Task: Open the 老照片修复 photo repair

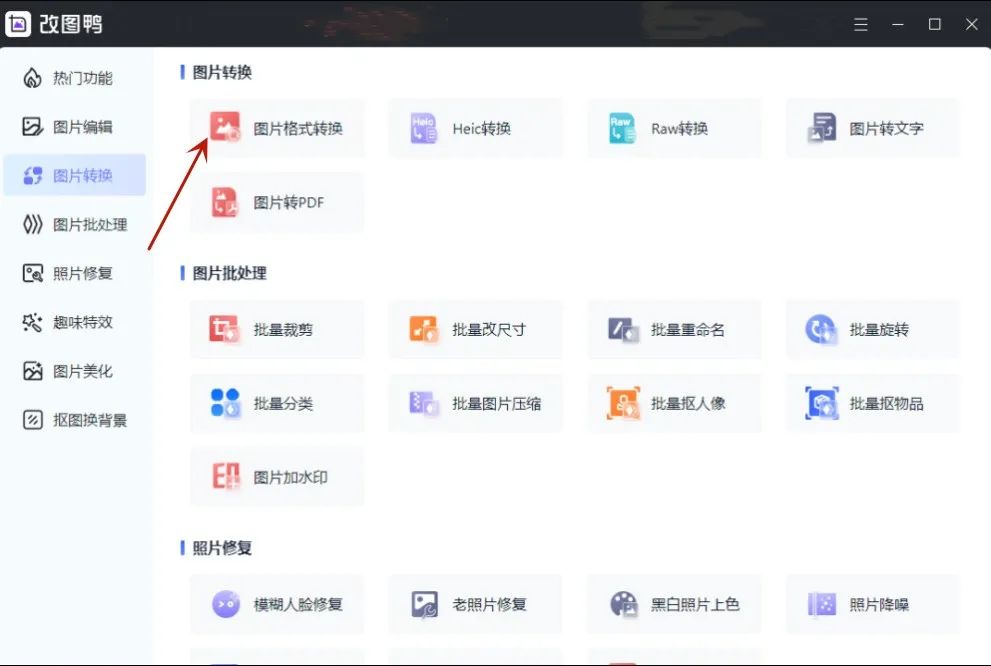Action: [x=475, y=603]
